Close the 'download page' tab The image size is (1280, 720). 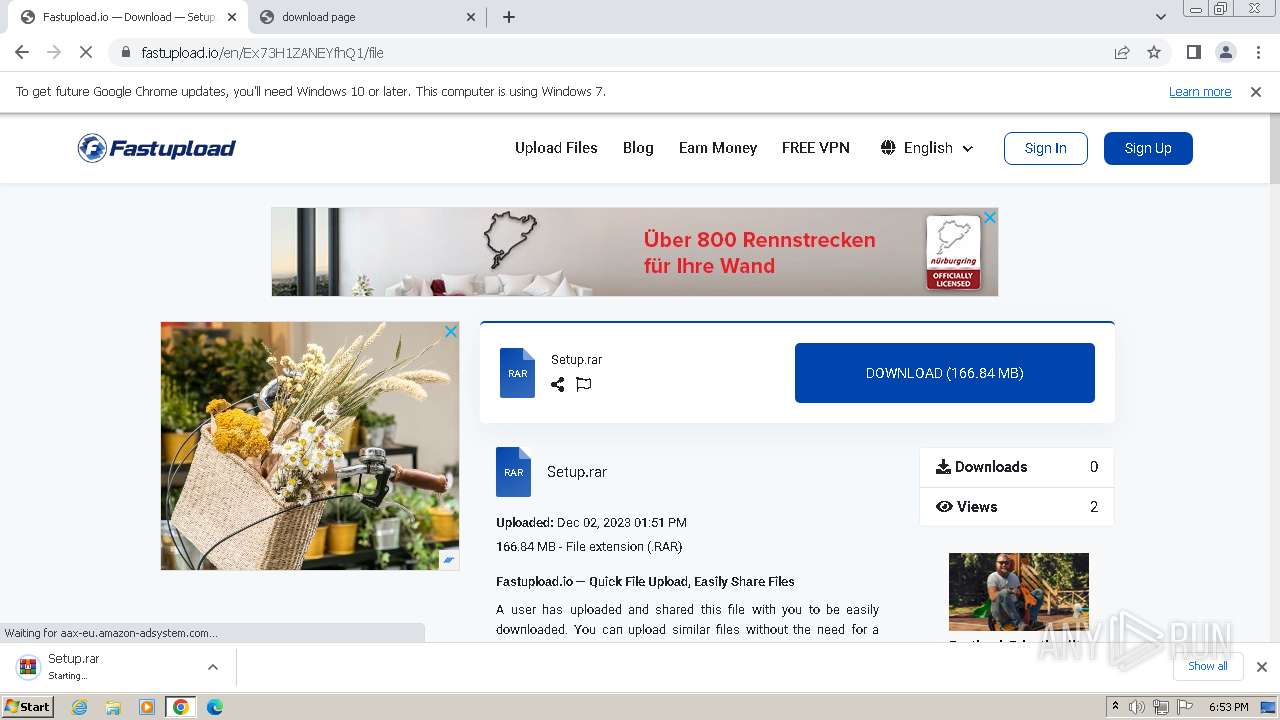click(471, 17)
